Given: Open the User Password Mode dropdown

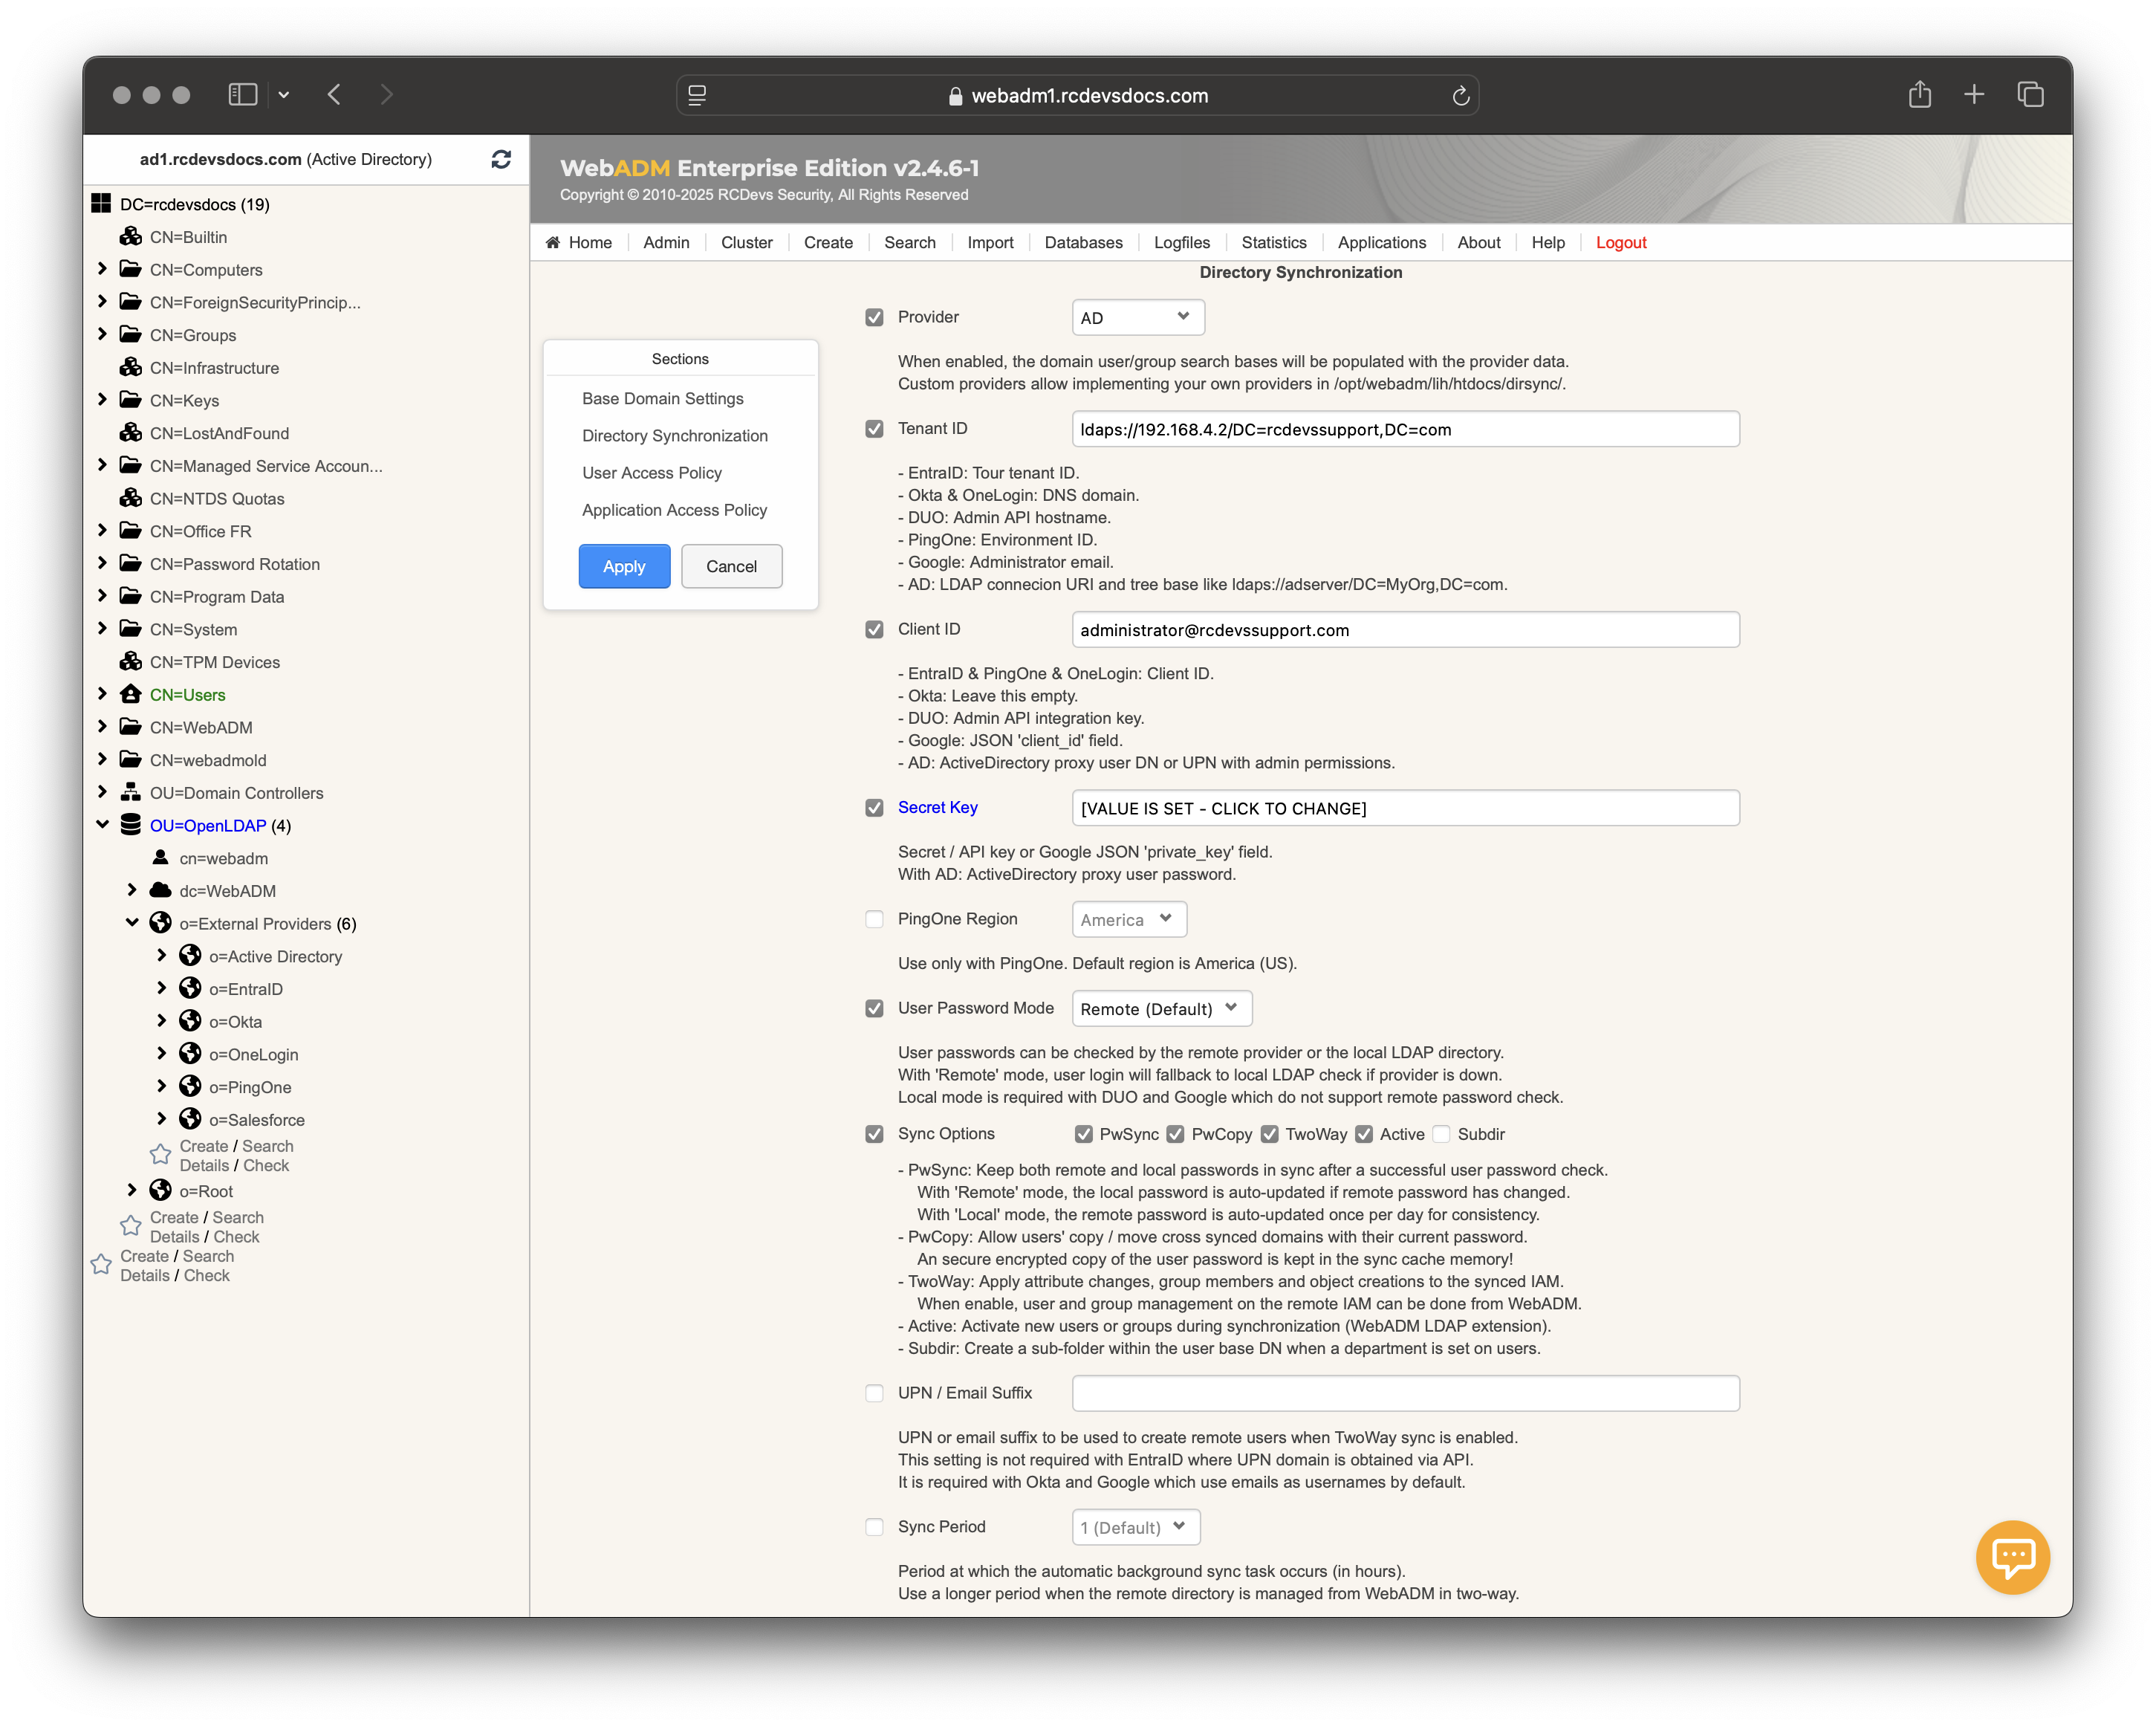Looking at the screenshot, I should (1161, 1009).
